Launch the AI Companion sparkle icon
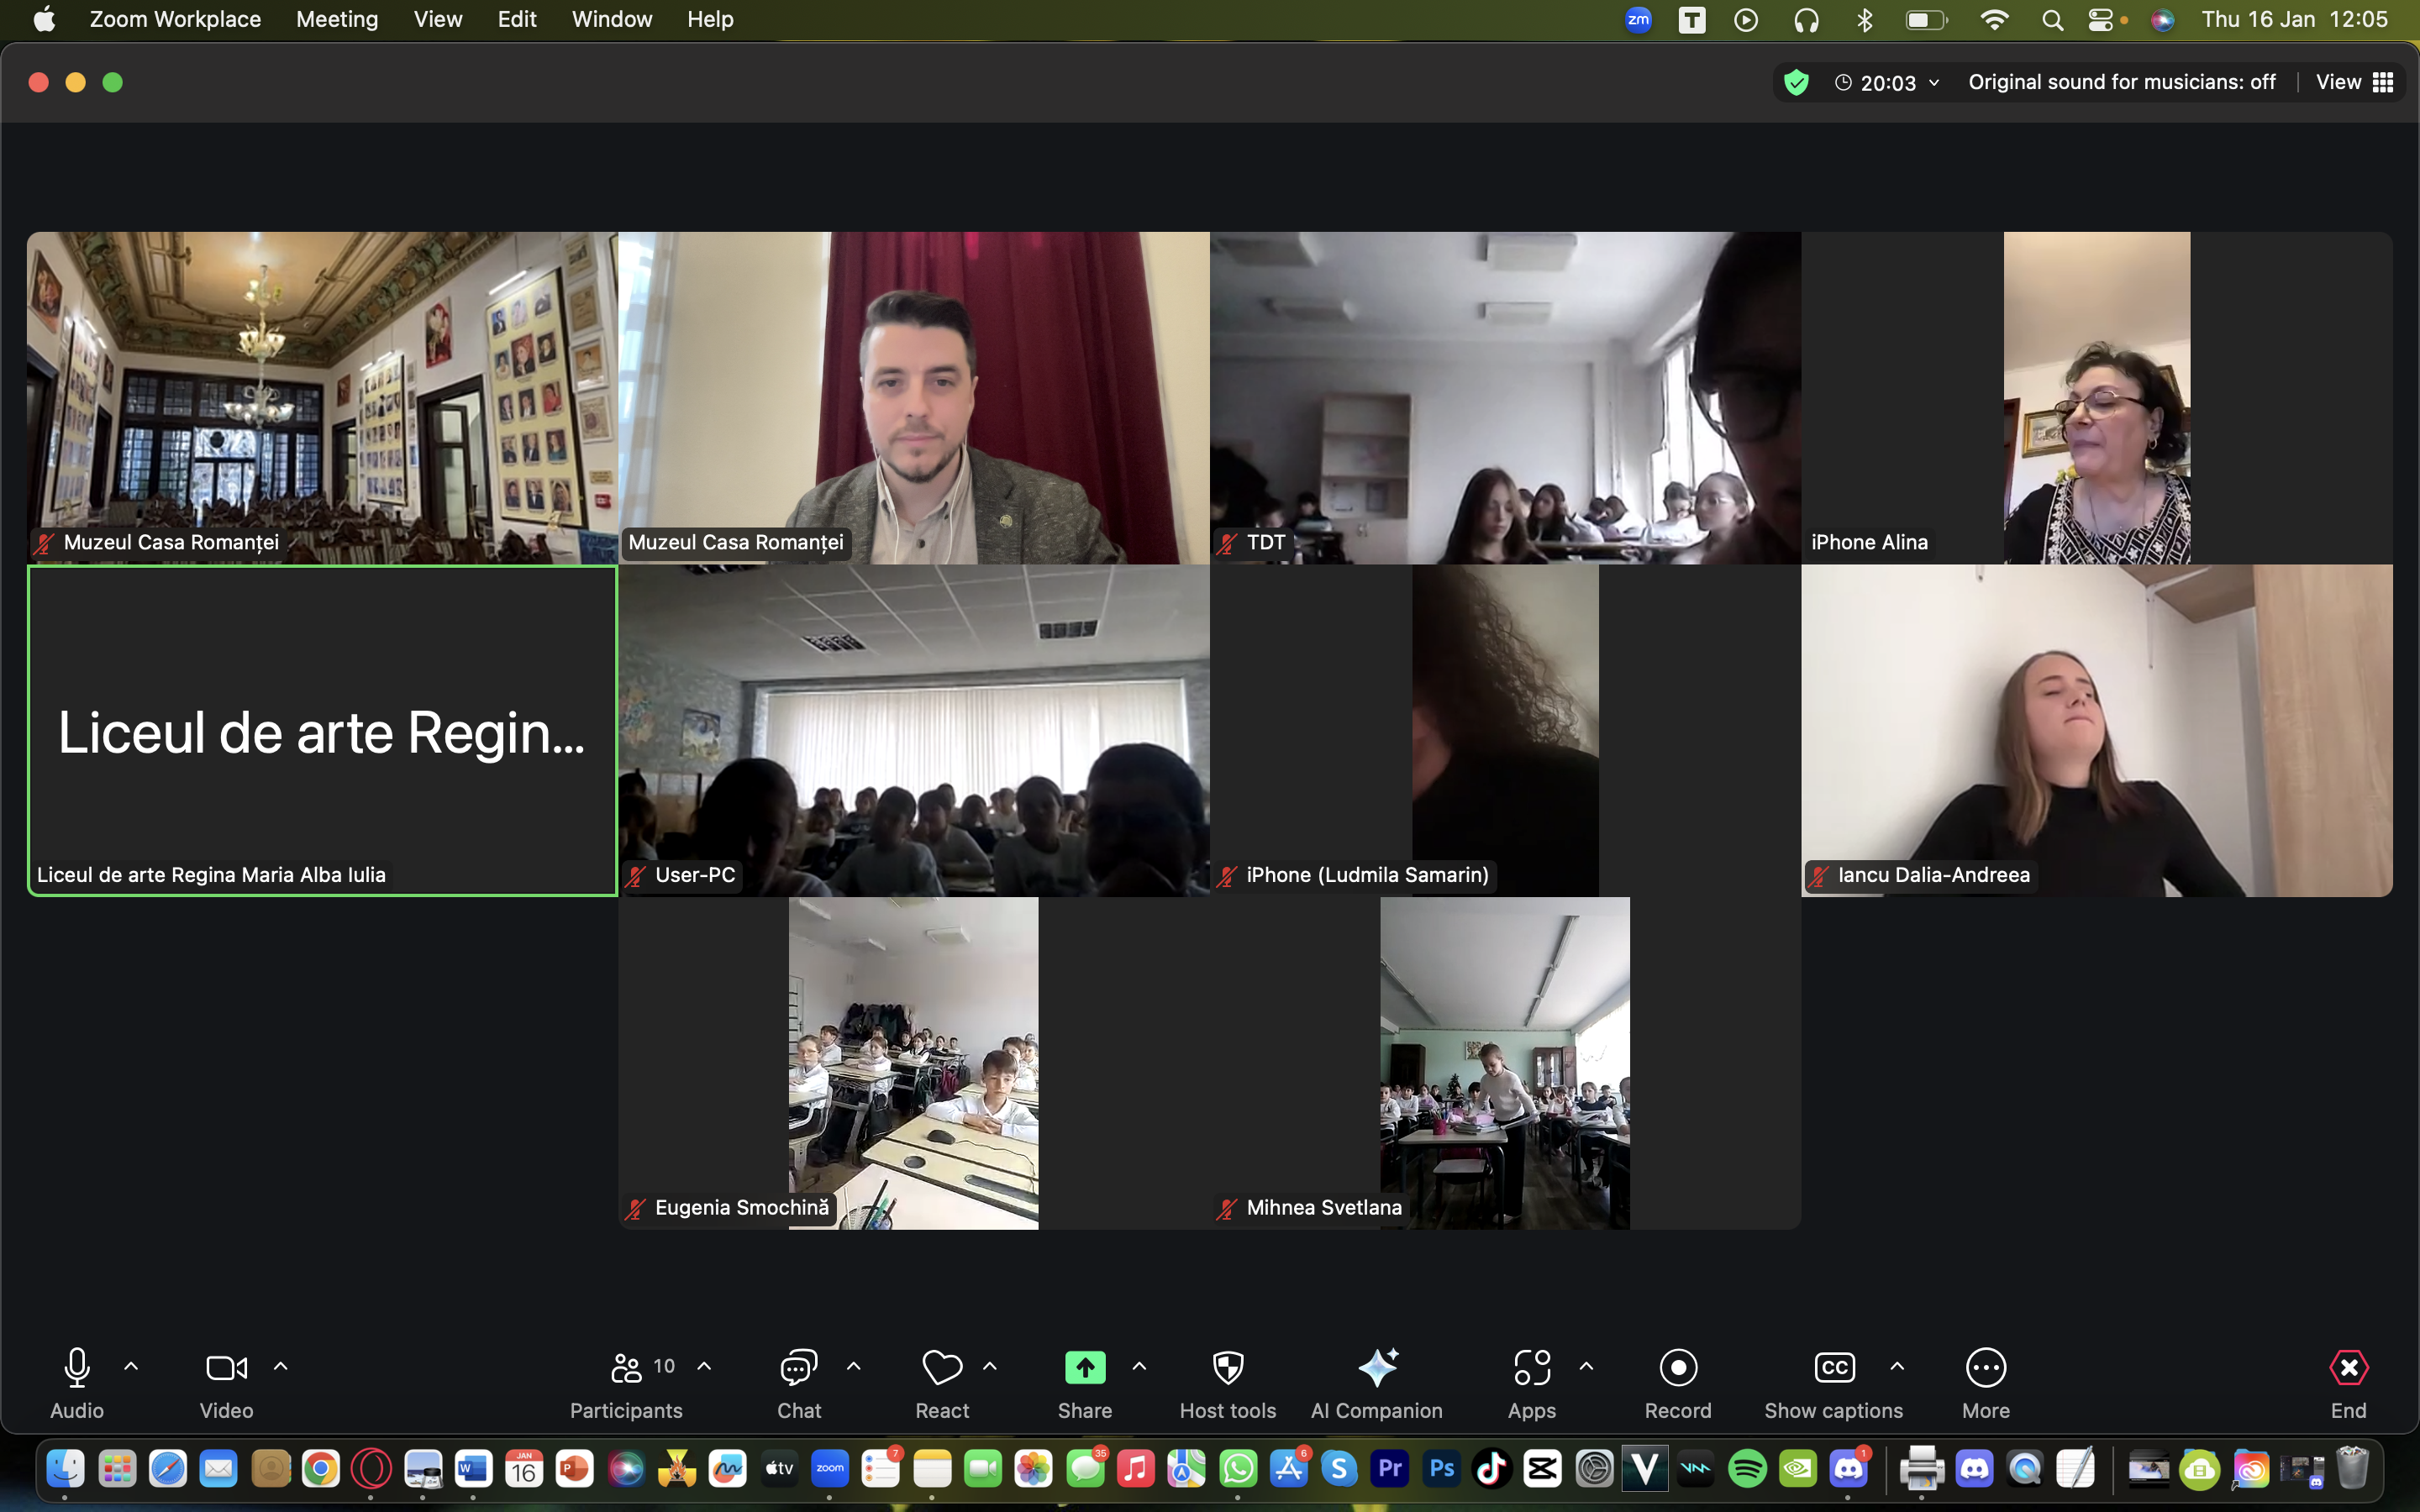The image size is (2420, 1512). pos(1376,1367)
